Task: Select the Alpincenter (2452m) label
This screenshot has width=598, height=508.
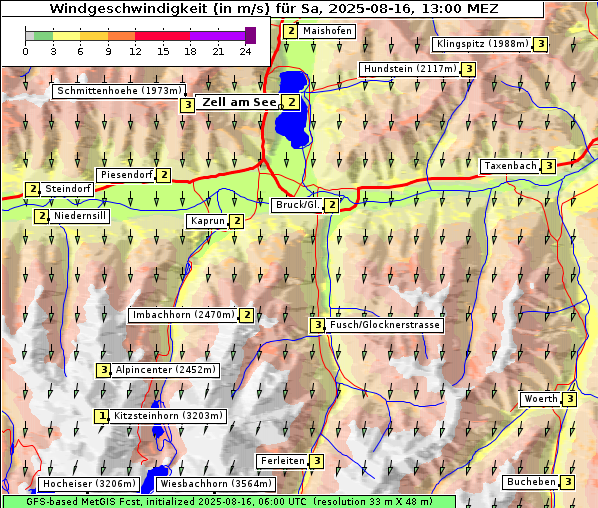Action: (x=165, y=370)
